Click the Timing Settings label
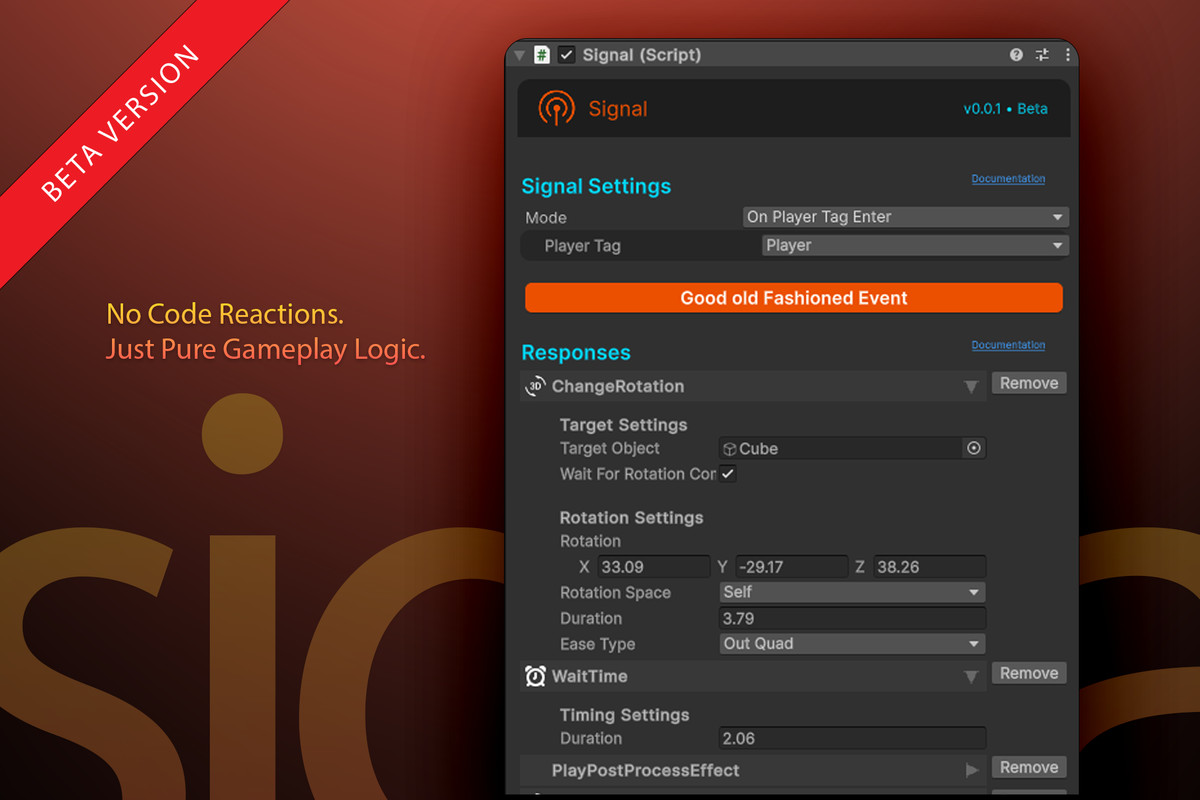Image resolution: width=1200 pixels, height=800 pixels. [624, 714]
